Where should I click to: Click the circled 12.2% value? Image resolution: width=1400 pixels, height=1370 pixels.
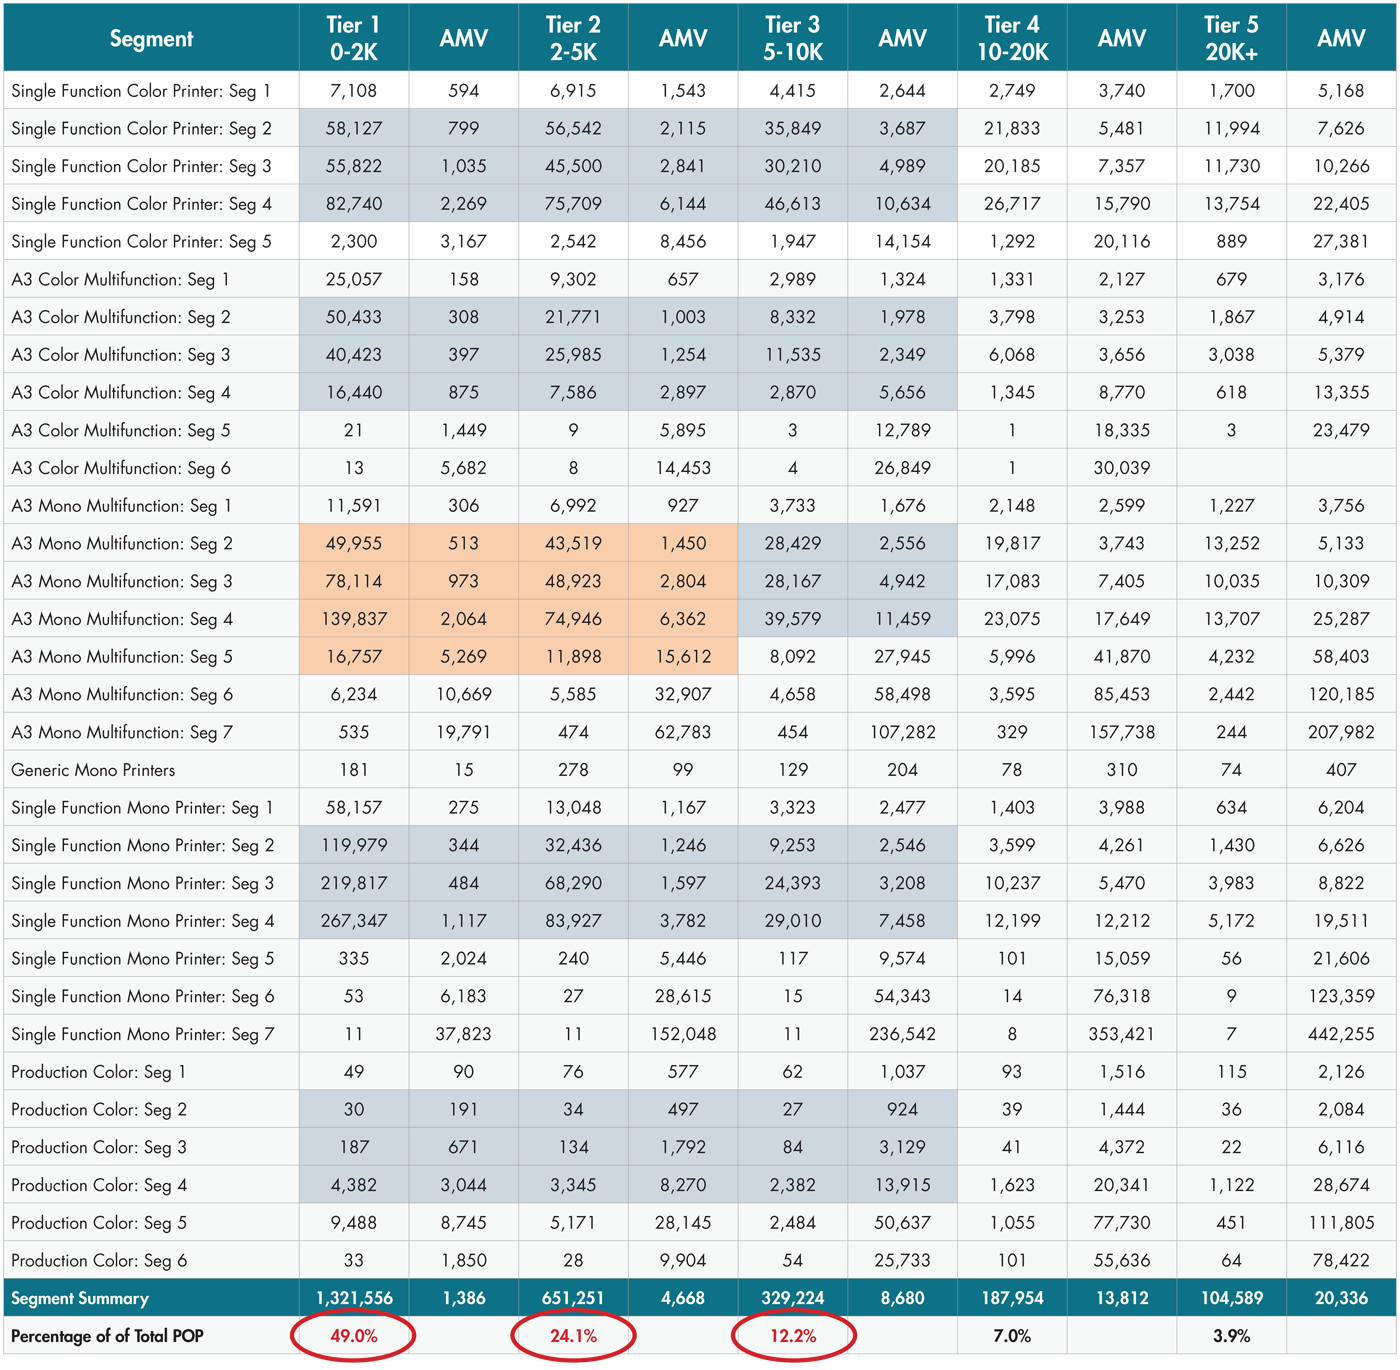[x=793, y=1336]
